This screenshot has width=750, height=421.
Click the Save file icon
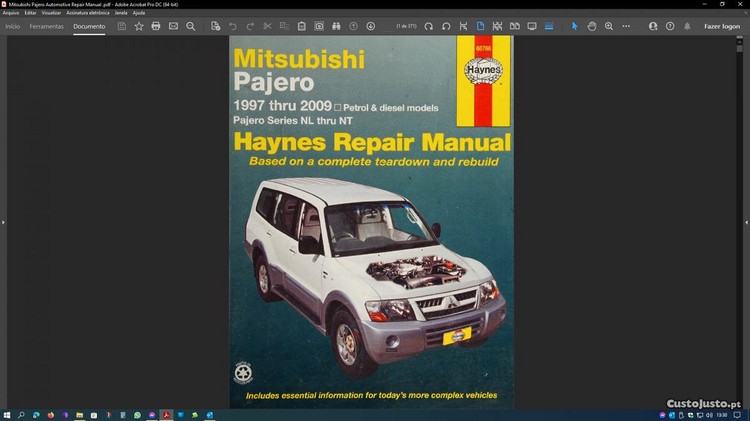(122, 26)
